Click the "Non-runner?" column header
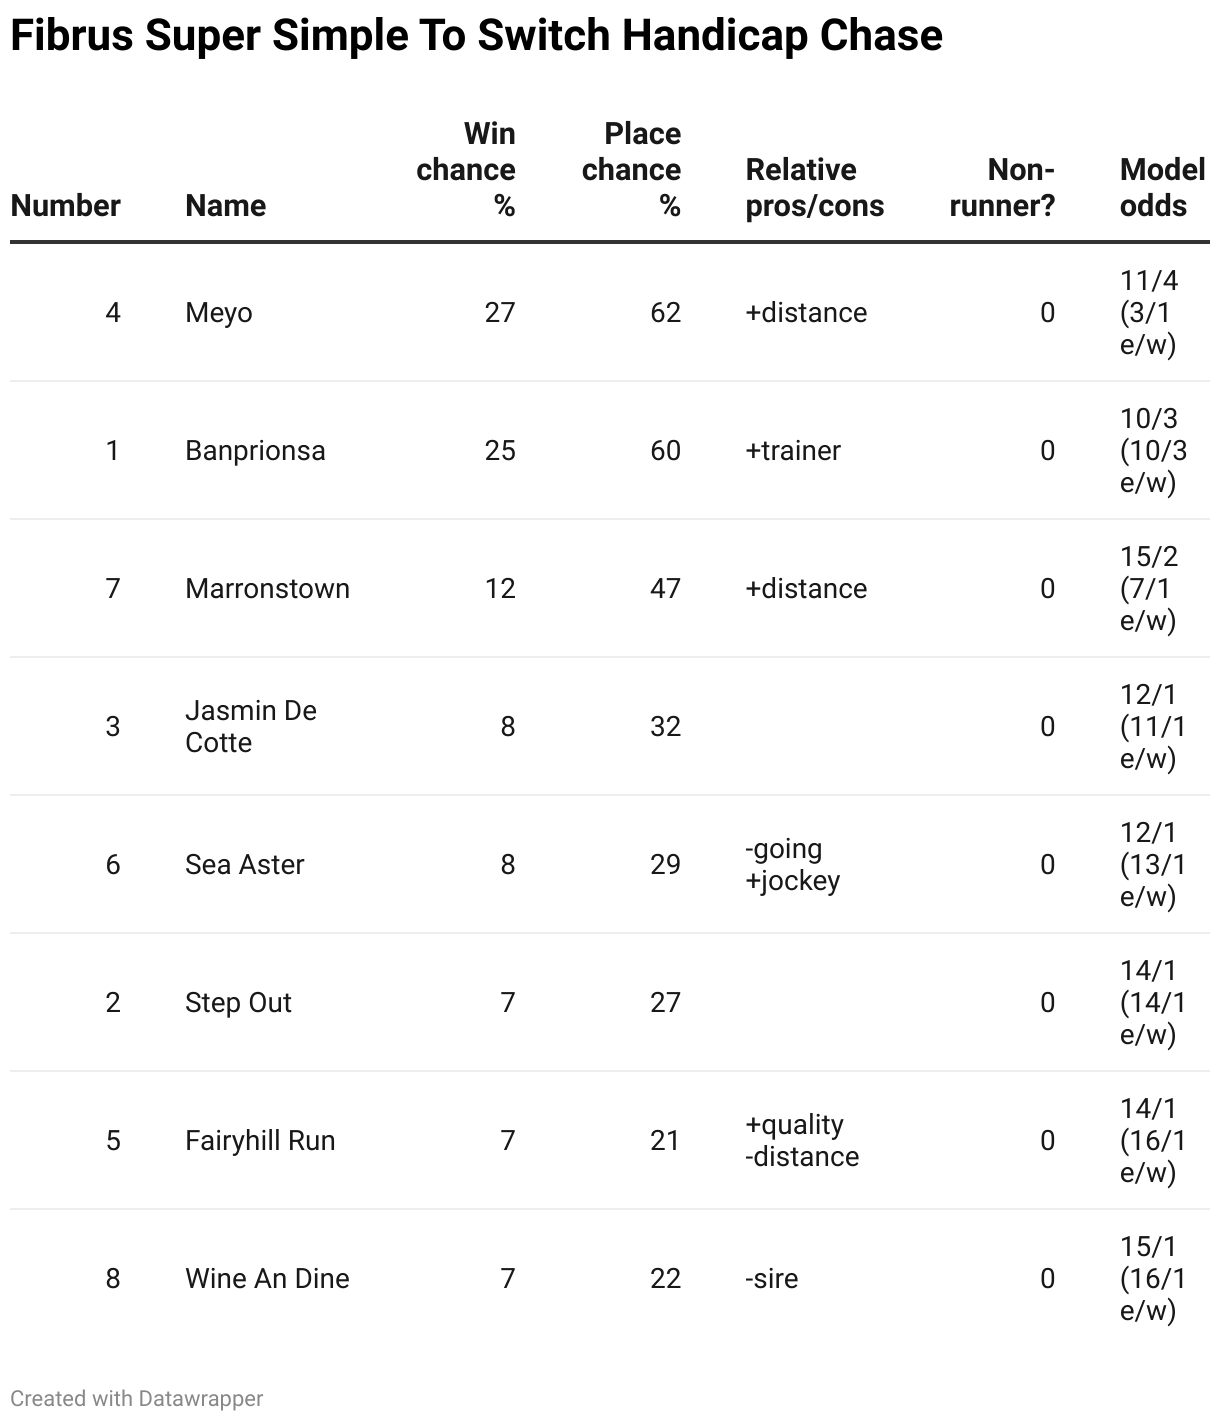 (x=1002, y=187)
